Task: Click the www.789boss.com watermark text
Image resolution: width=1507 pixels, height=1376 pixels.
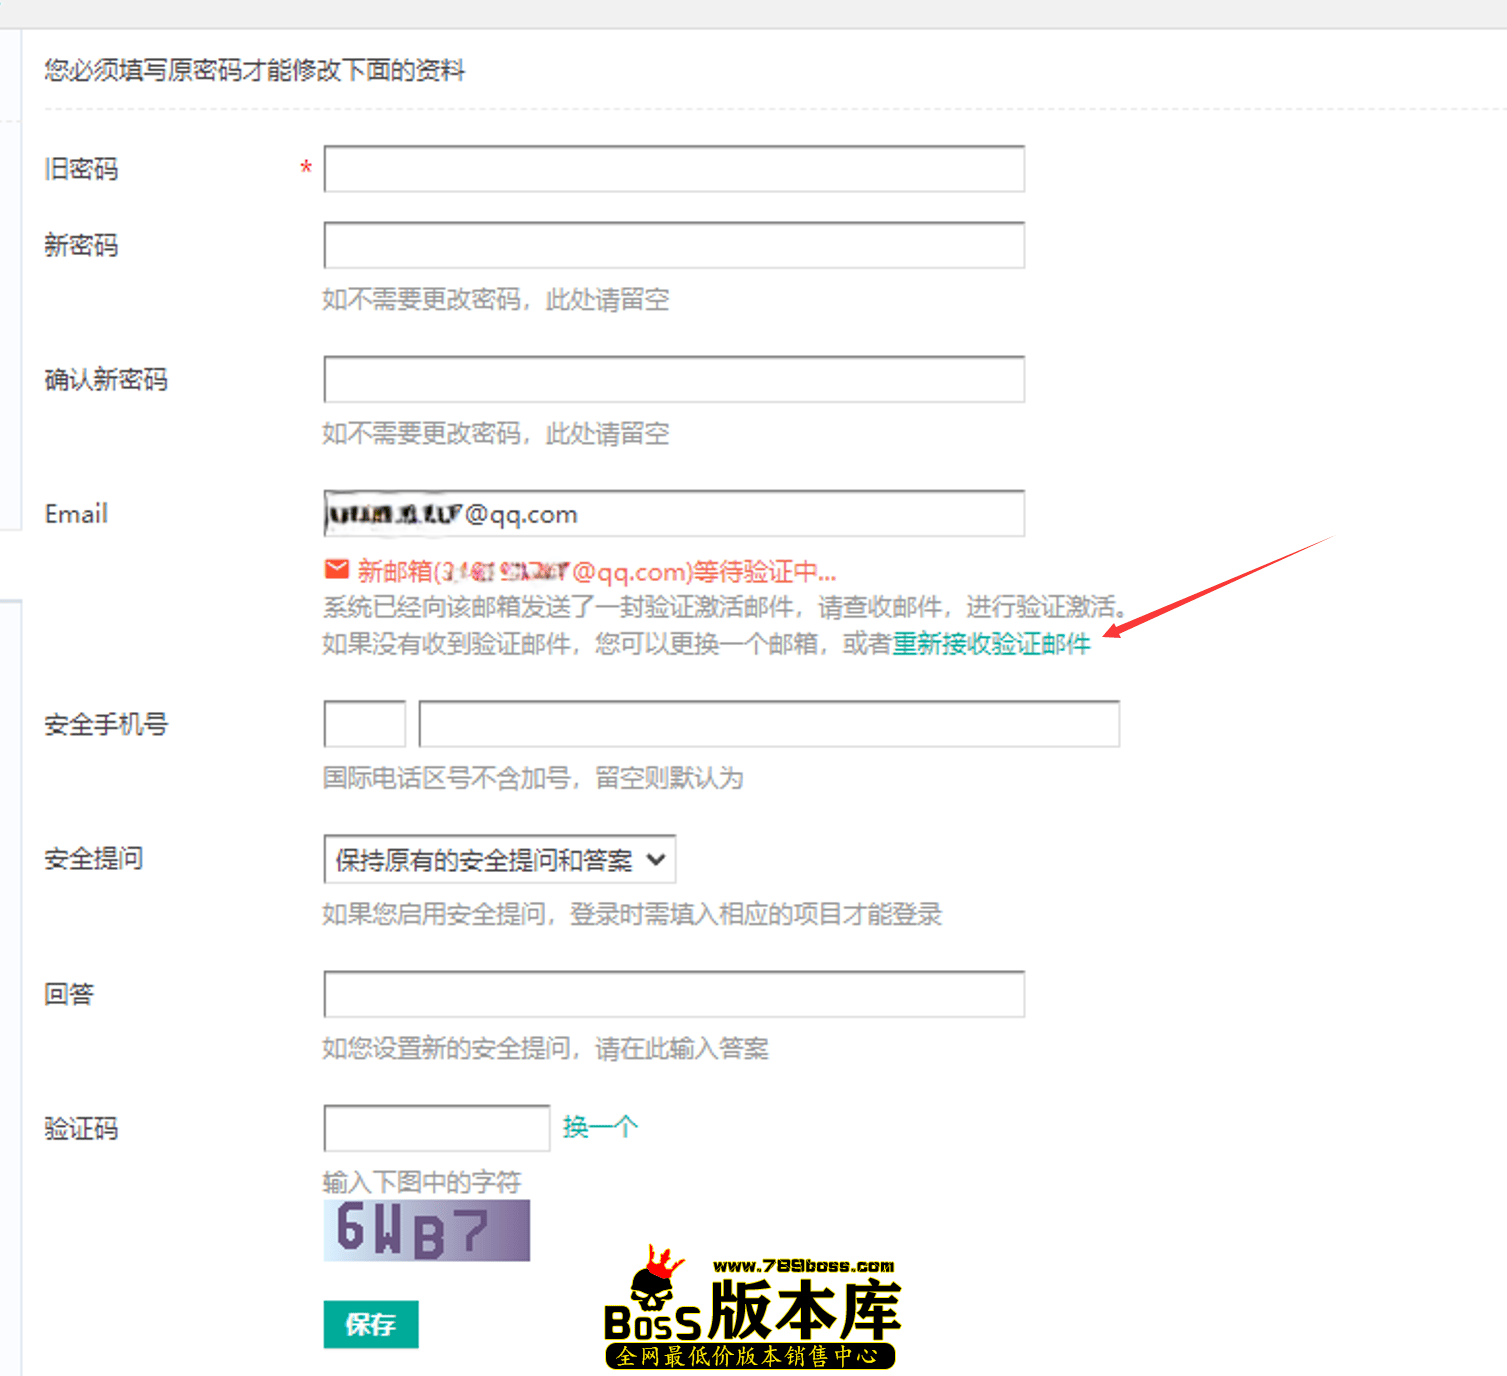Action: (x=803, y=1266)
